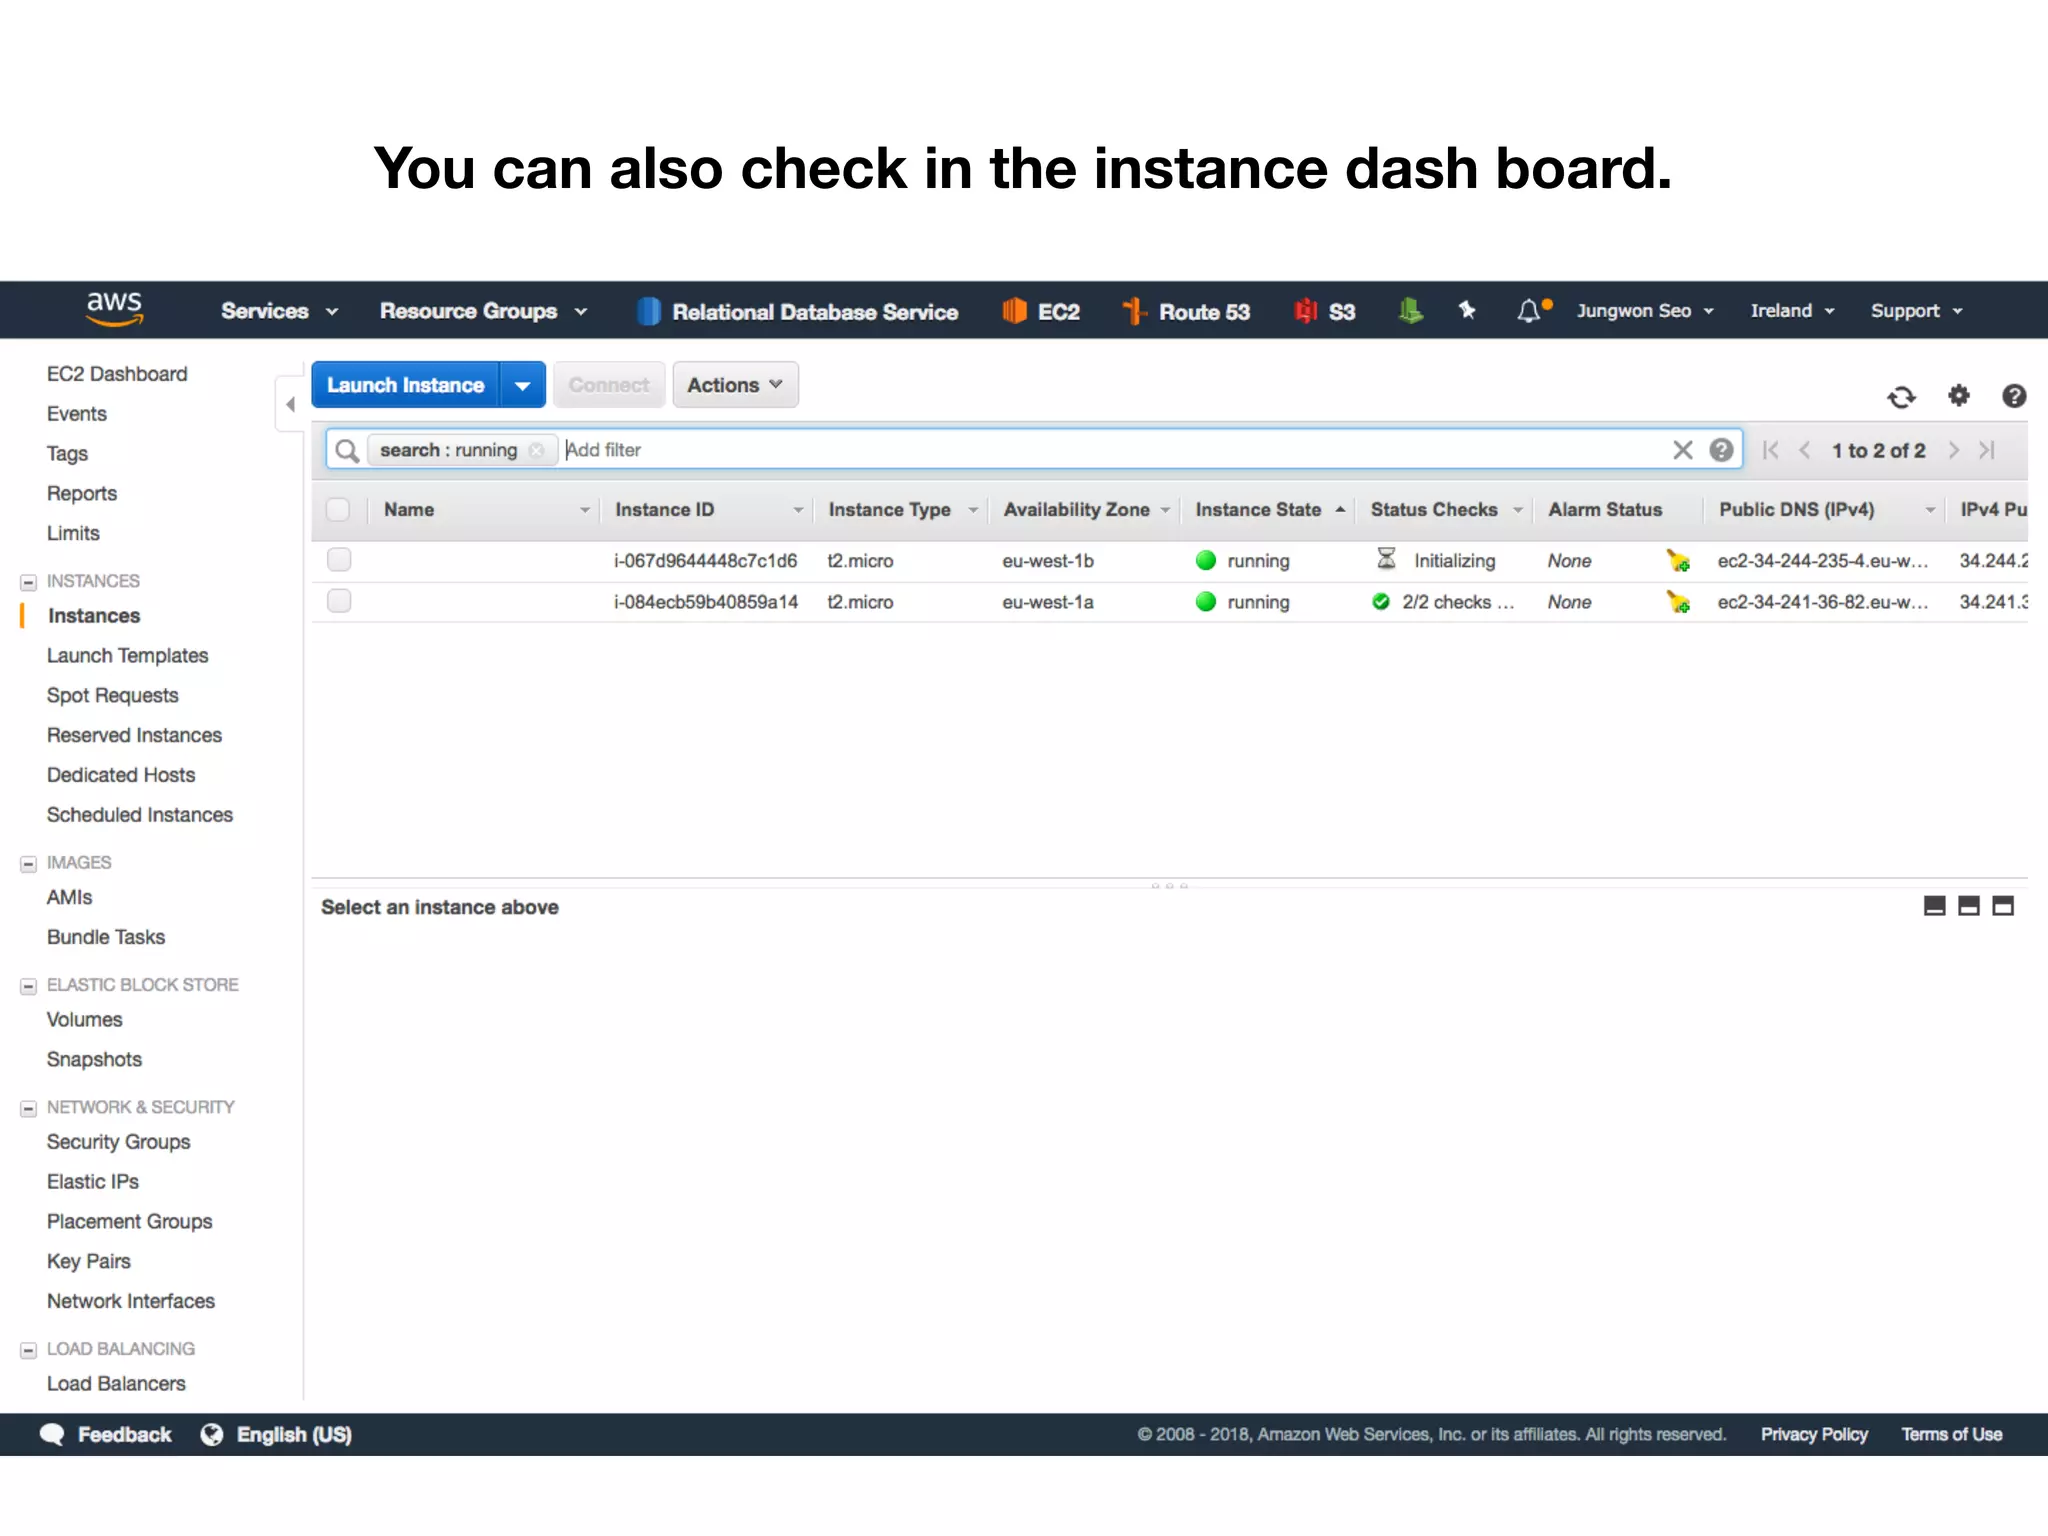Viewport: 2048px width, 1536px height.
Task: Open AMIs in the sidebar
Action: click(x=69, y=898)
